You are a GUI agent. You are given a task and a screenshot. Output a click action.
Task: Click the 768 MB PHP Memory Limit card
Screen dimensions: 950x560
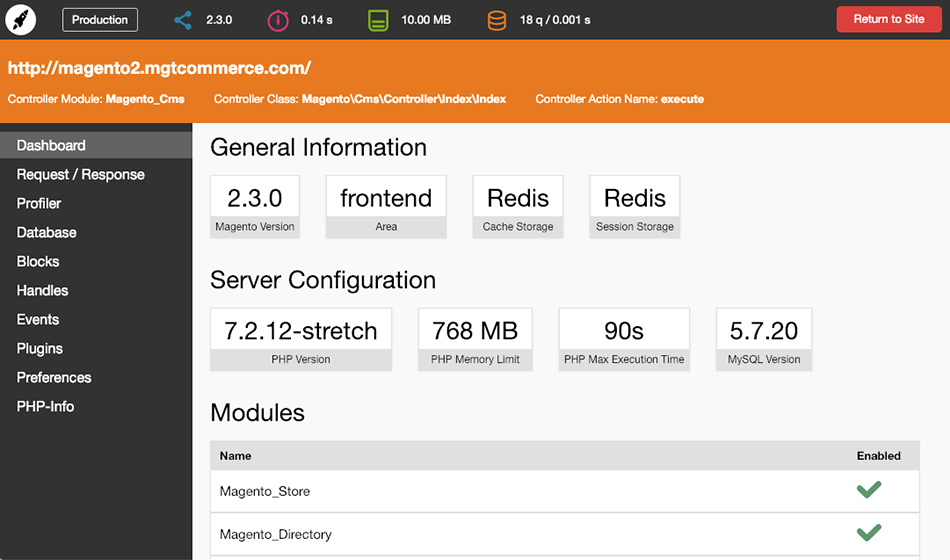(x=475, y=339)
